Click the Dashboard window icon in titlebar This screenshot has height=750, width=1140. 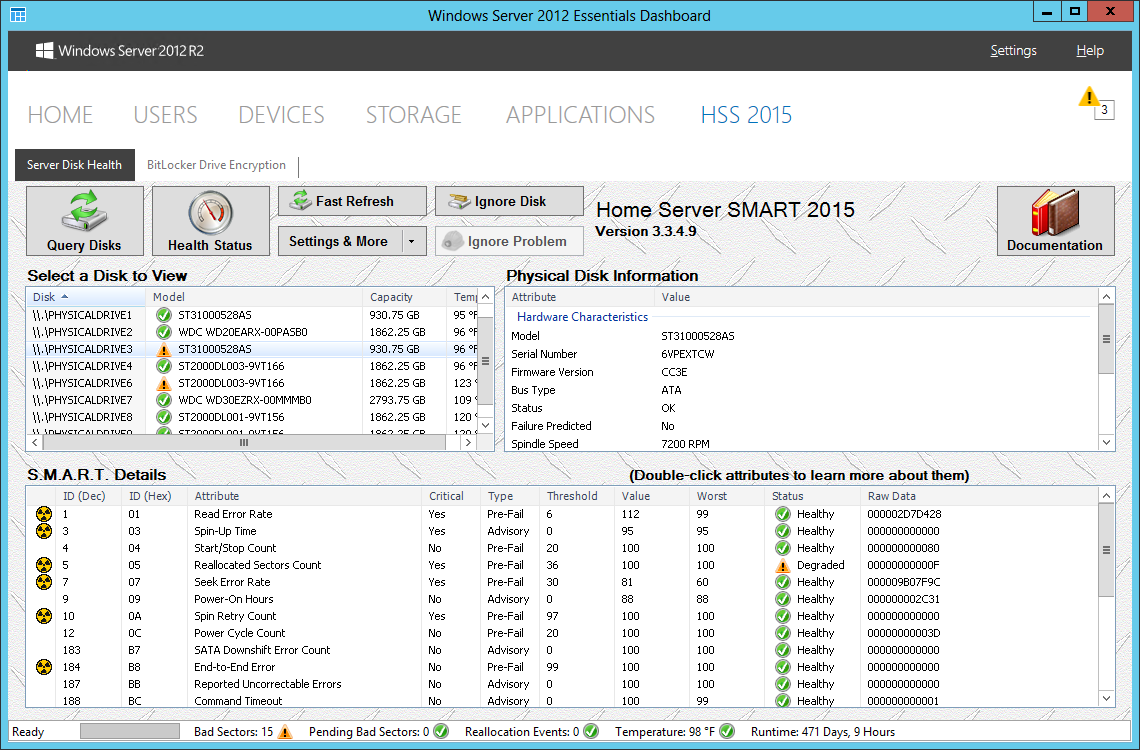pos(17,15)
